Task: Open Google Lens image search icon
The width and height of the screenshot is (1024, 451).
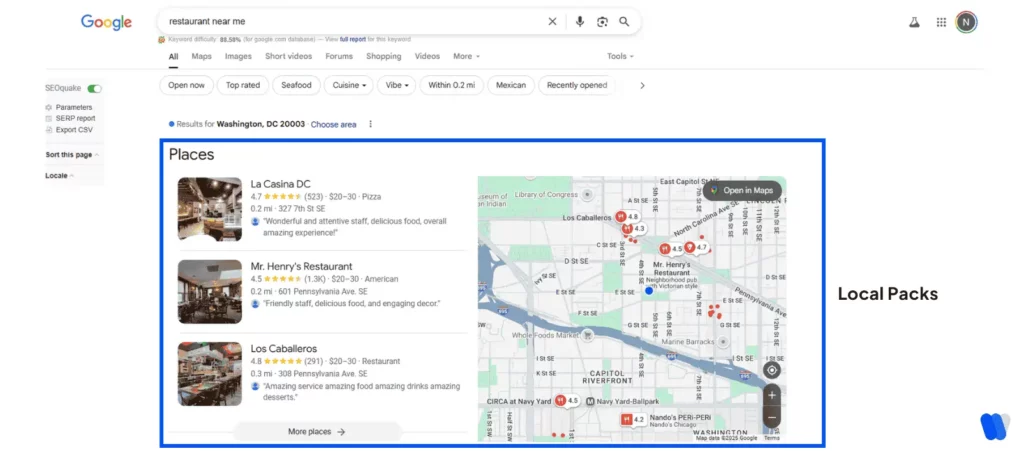Action: click(x=602, y=22)
